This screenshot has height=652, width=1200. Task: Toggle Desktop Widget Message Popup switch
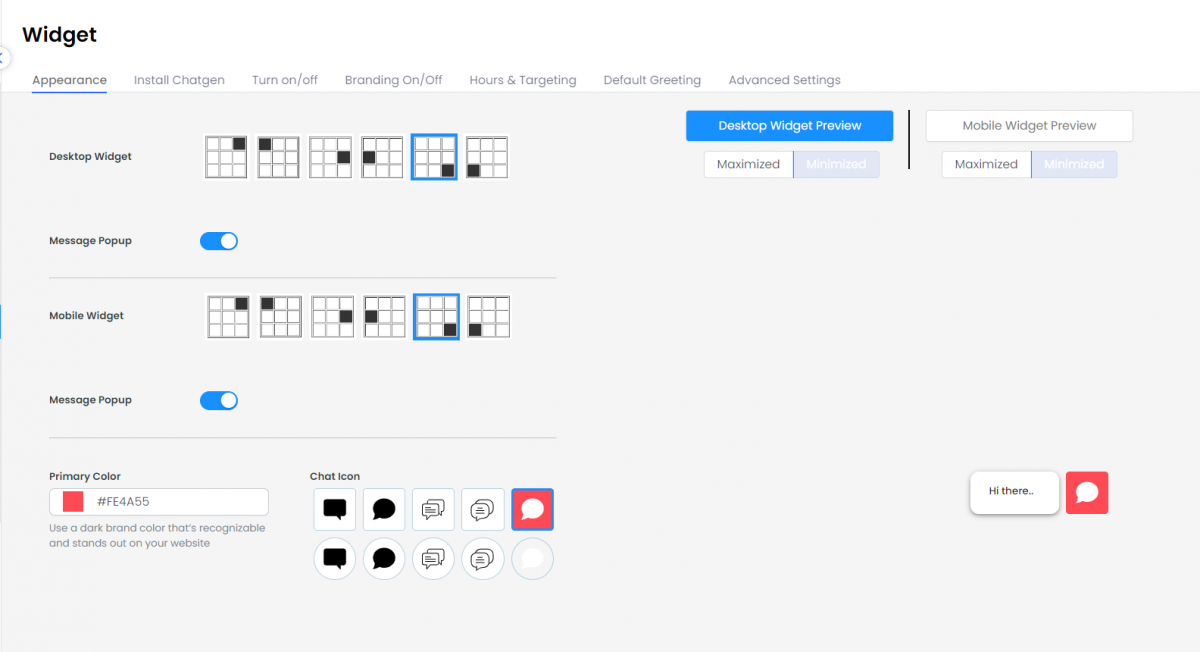click(219, 241)
